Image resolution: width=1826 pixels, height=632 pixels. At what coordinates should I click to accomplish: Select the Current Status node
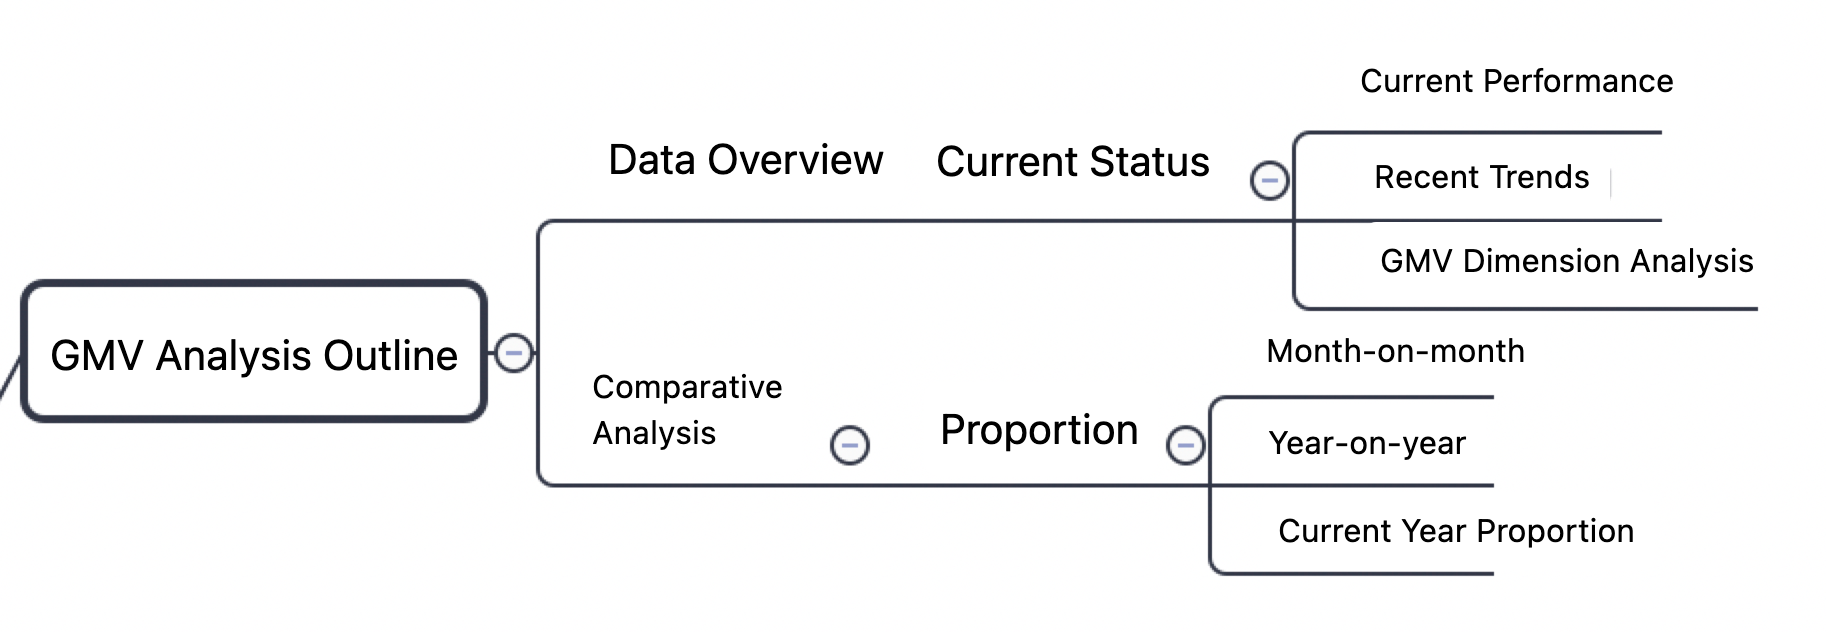tap(1073, 162)
